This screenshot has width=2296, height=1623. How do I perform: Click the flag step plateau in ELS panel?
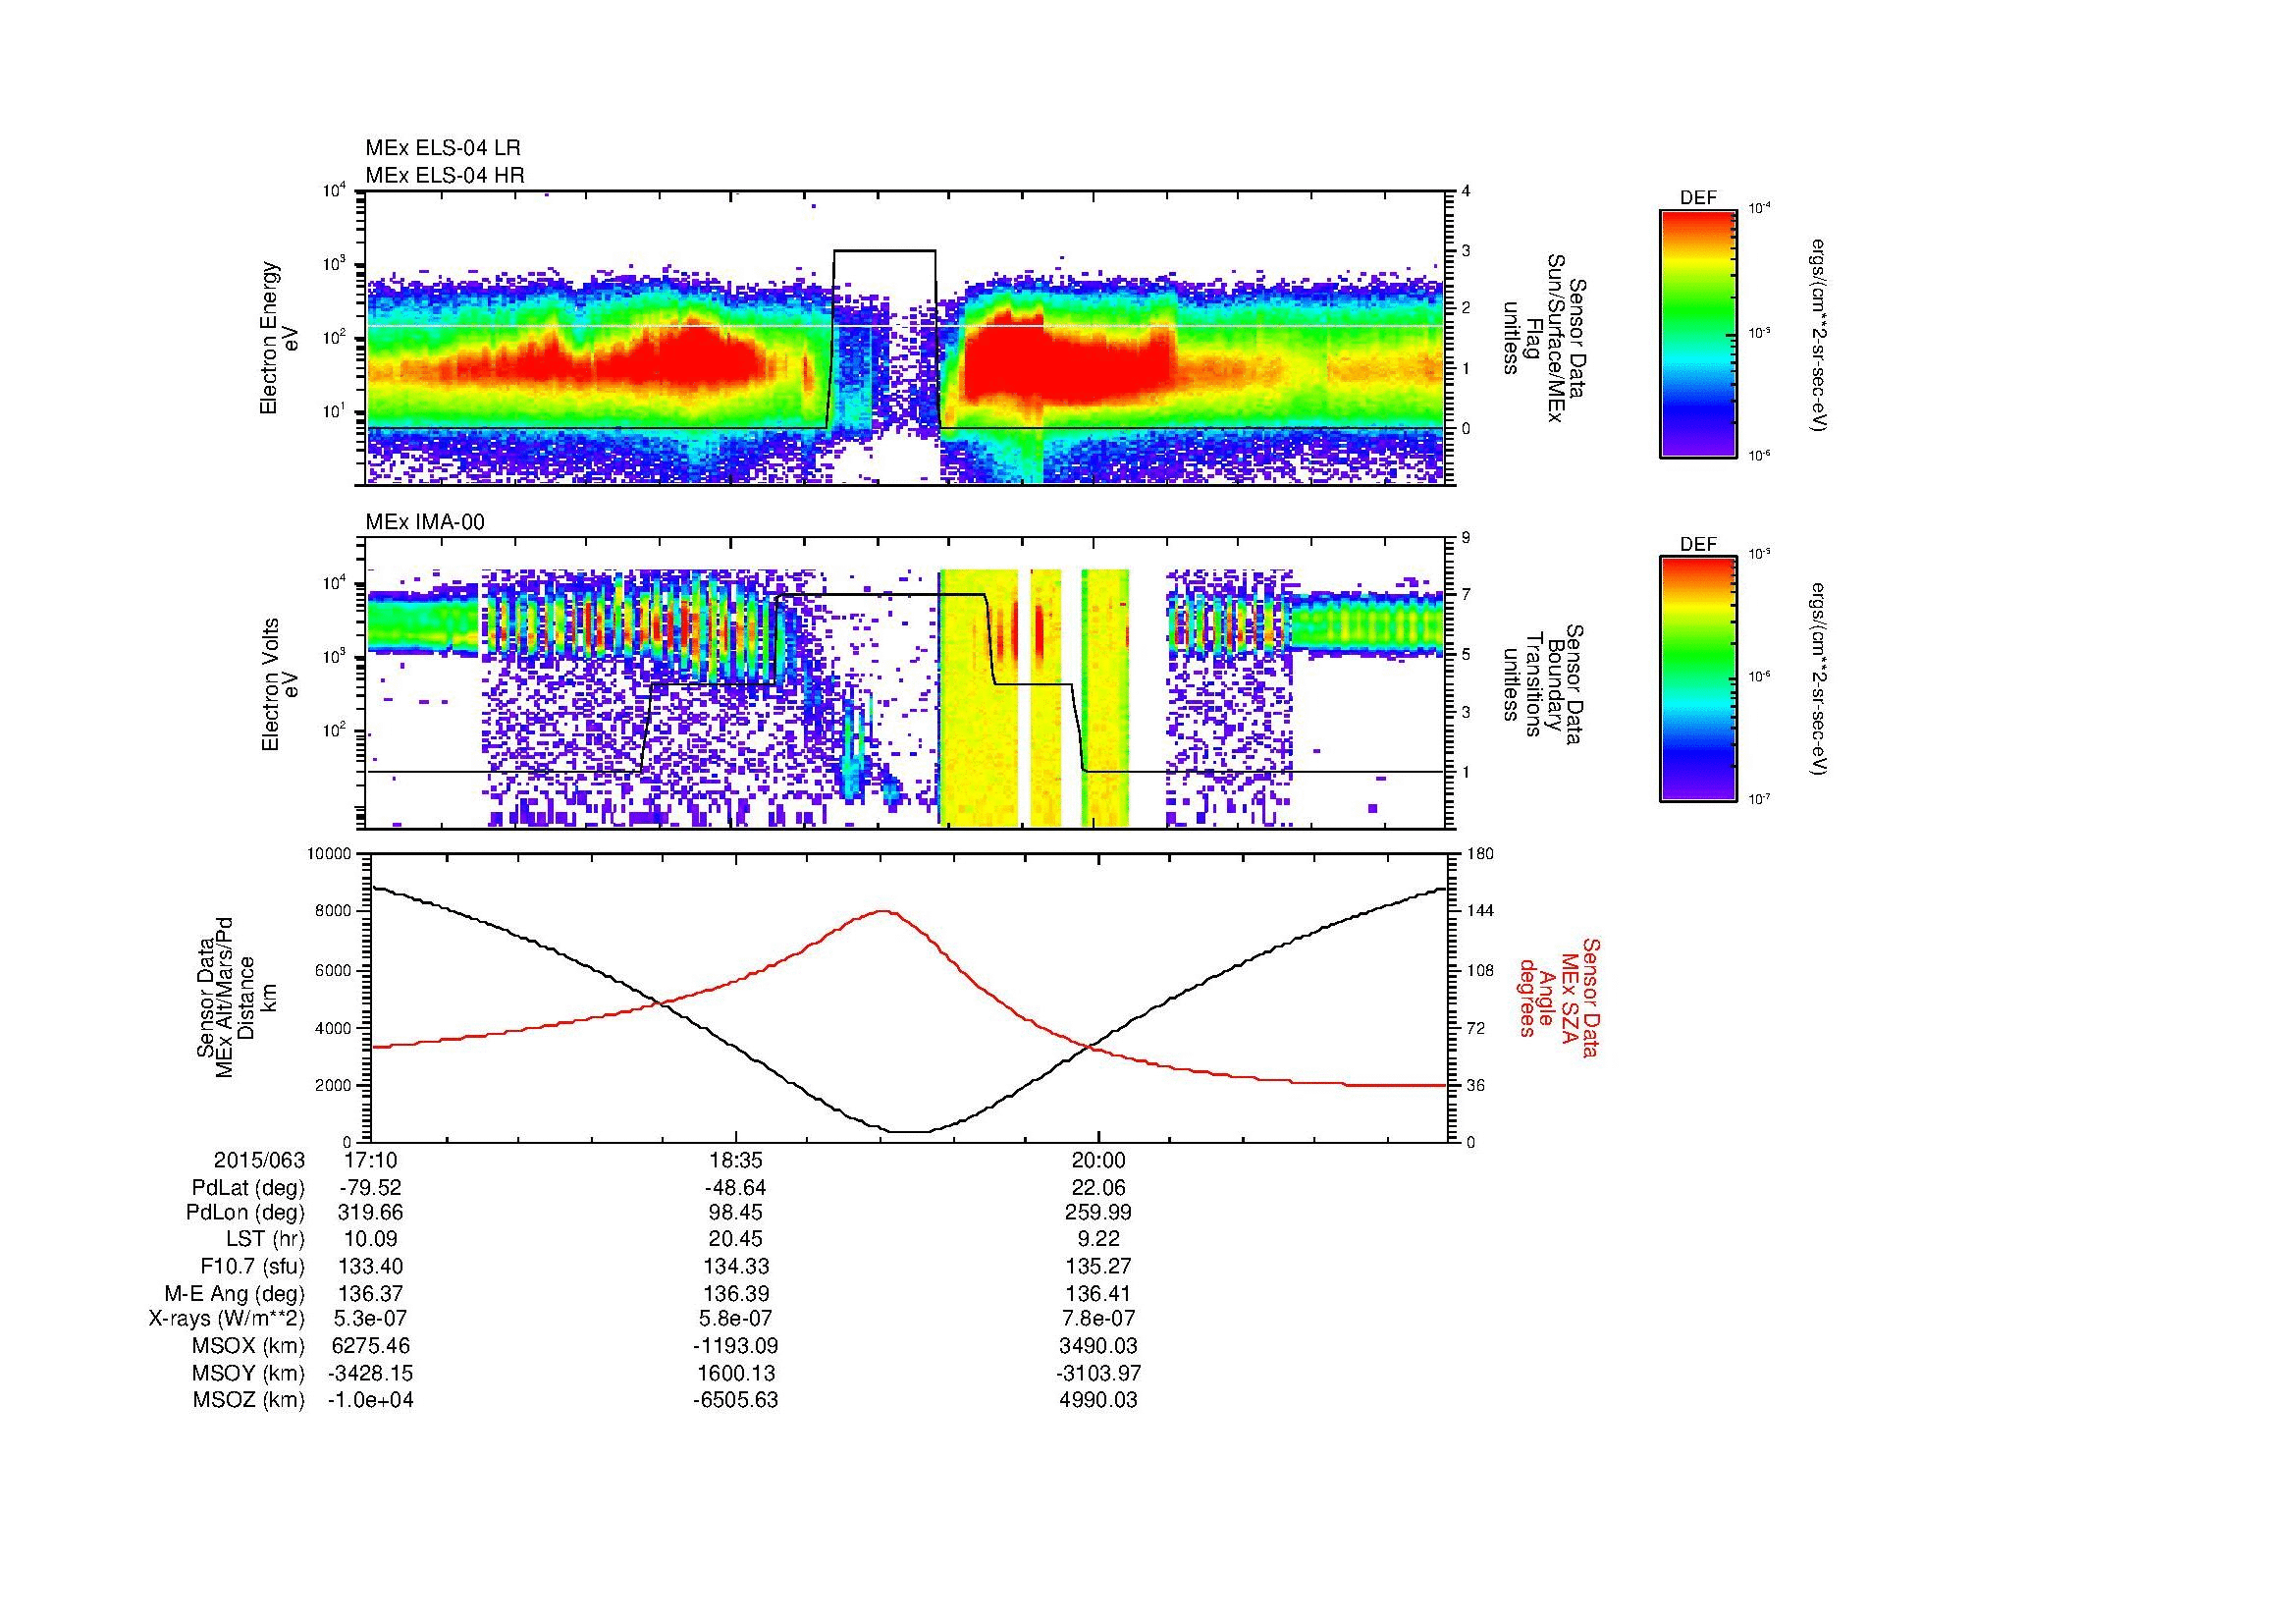click(x=885, y=251)
